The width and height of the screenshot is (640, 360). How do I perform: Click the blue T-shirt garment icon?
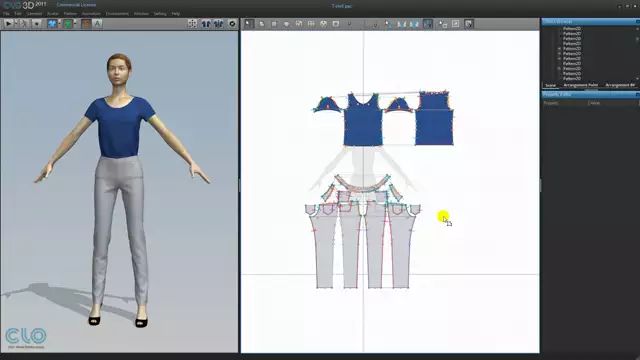52,24
